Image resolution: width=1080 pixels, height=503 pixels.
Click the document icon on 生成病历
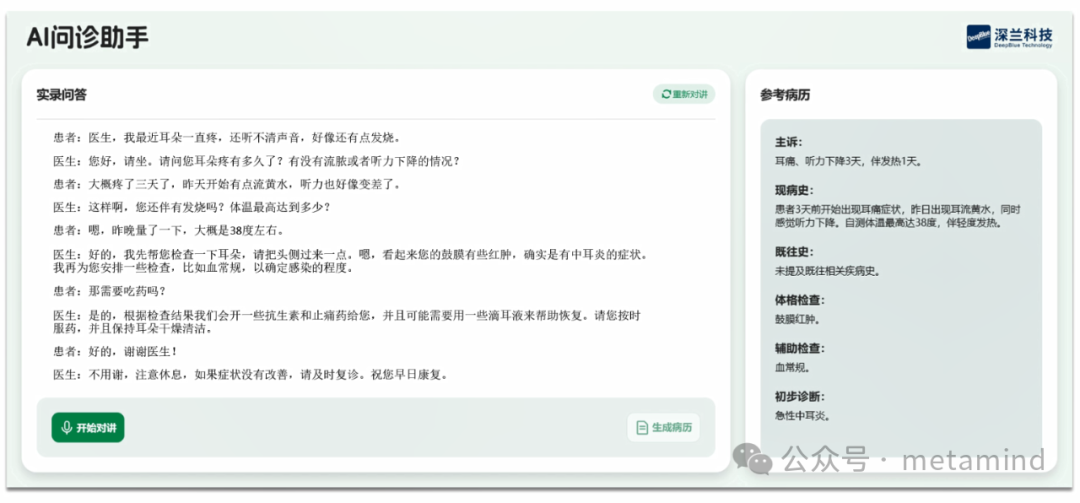coord(641,428)
